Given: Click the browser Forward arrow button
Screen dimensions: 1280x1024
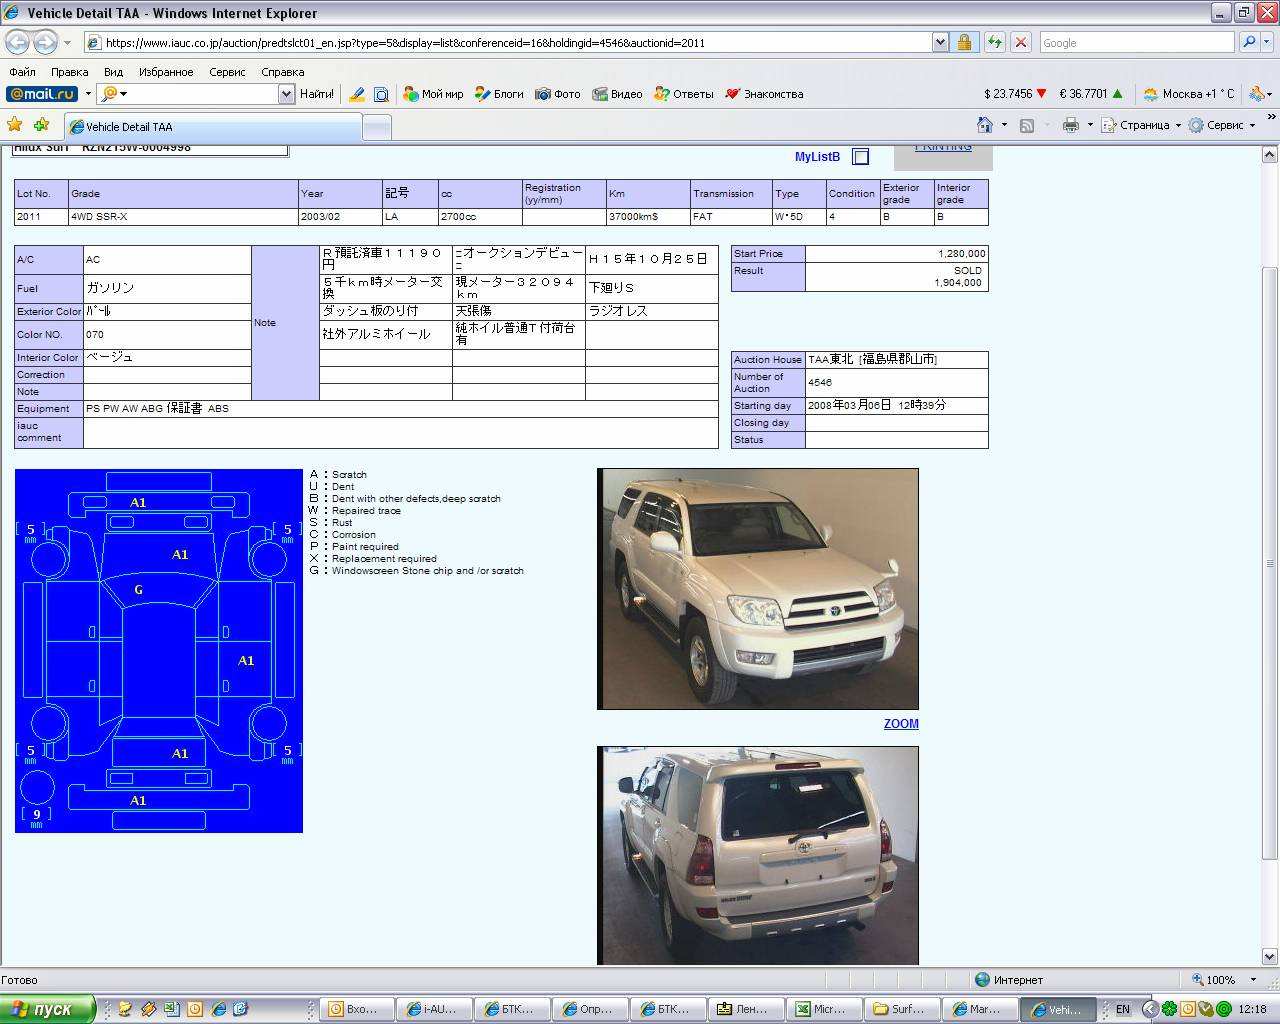Looking at the screenshot, I should (x=45, y=43).
